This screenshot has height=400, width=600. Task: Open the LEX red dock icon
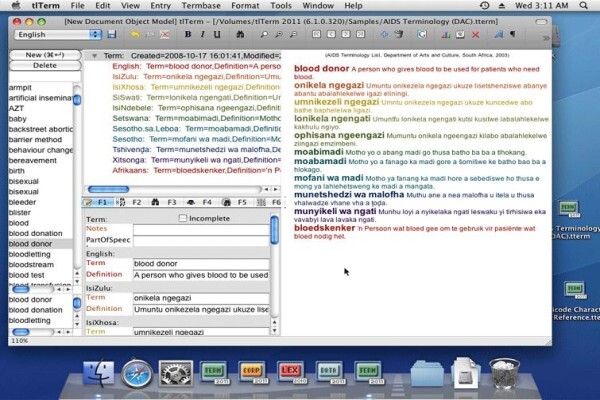(x=290, y=372)
